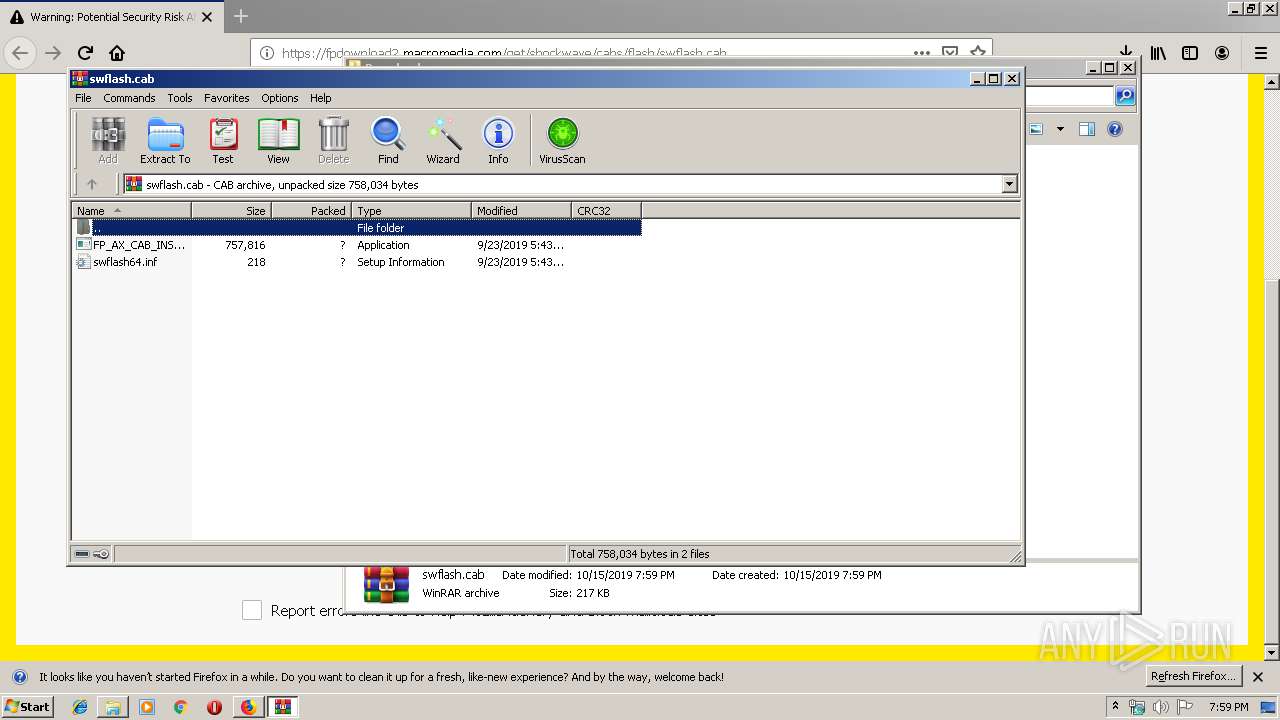Image resolution: width=1280 pixels, height=720 pixels.
Task: Open Chrome from taskbar
Action: coord(180,707)
